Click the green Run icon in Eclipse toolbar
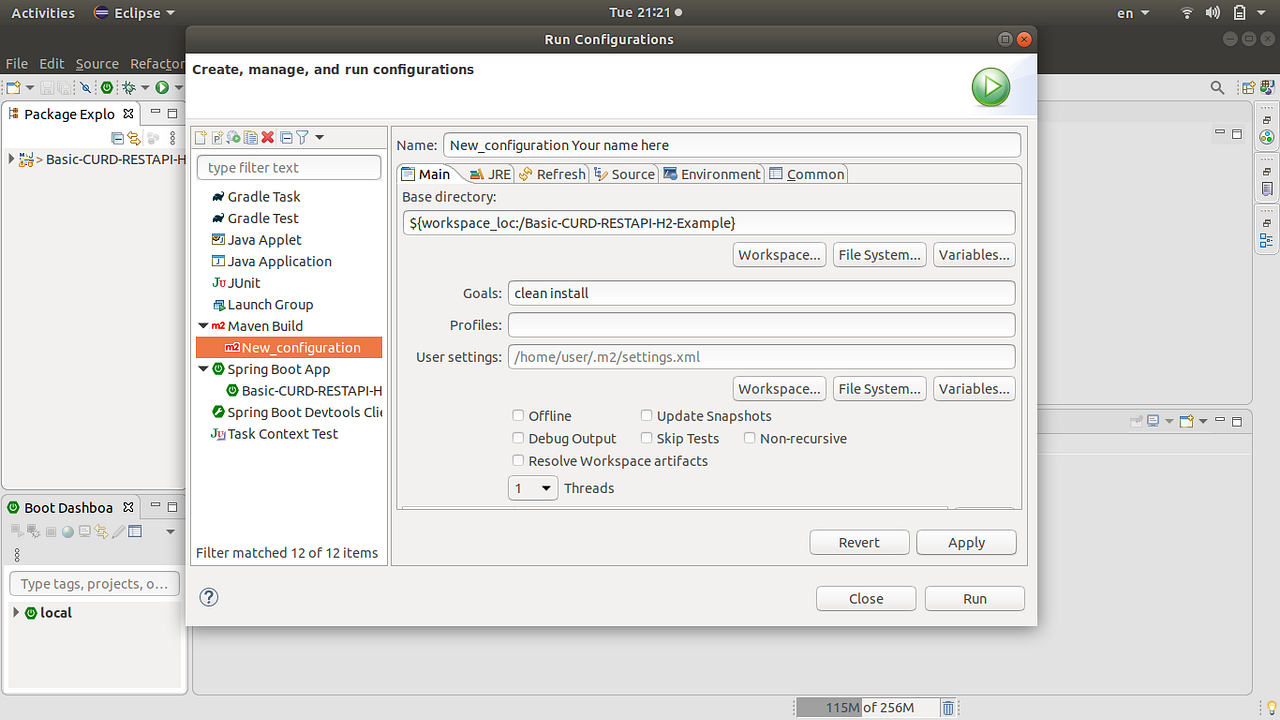This screenshot has width=1280, height=720. click(162, 88)
